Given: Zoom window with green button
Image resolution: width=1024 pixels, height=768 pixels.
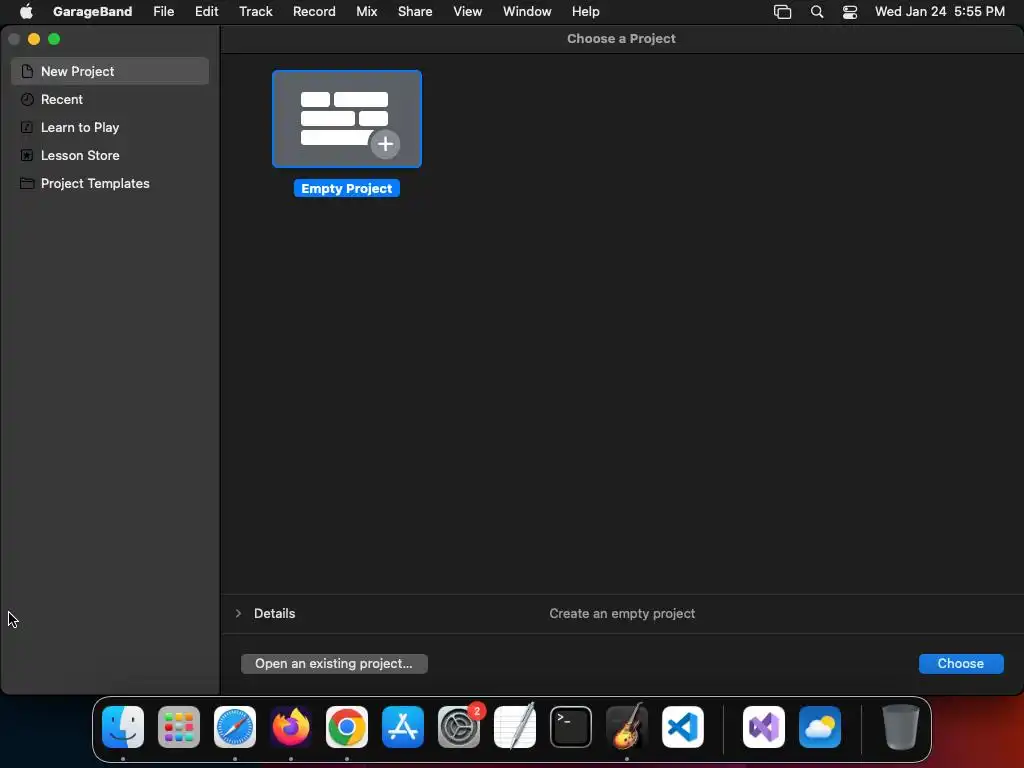Looking at the screenshot, I should tap(54, 39).
